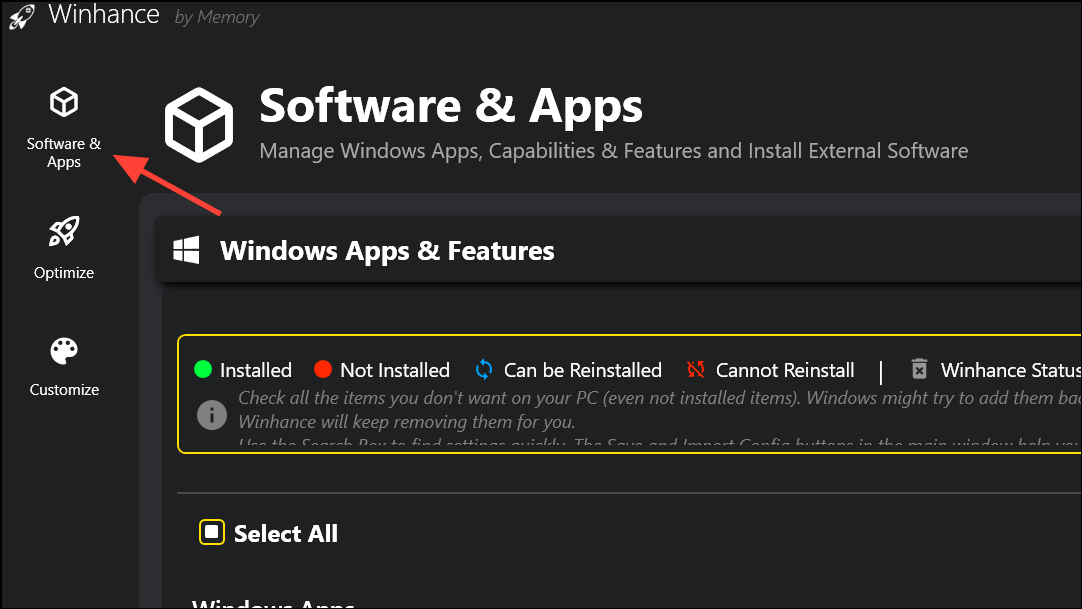
Task: Click the Software & Apps sidebar label
Action: click(63, 152)
